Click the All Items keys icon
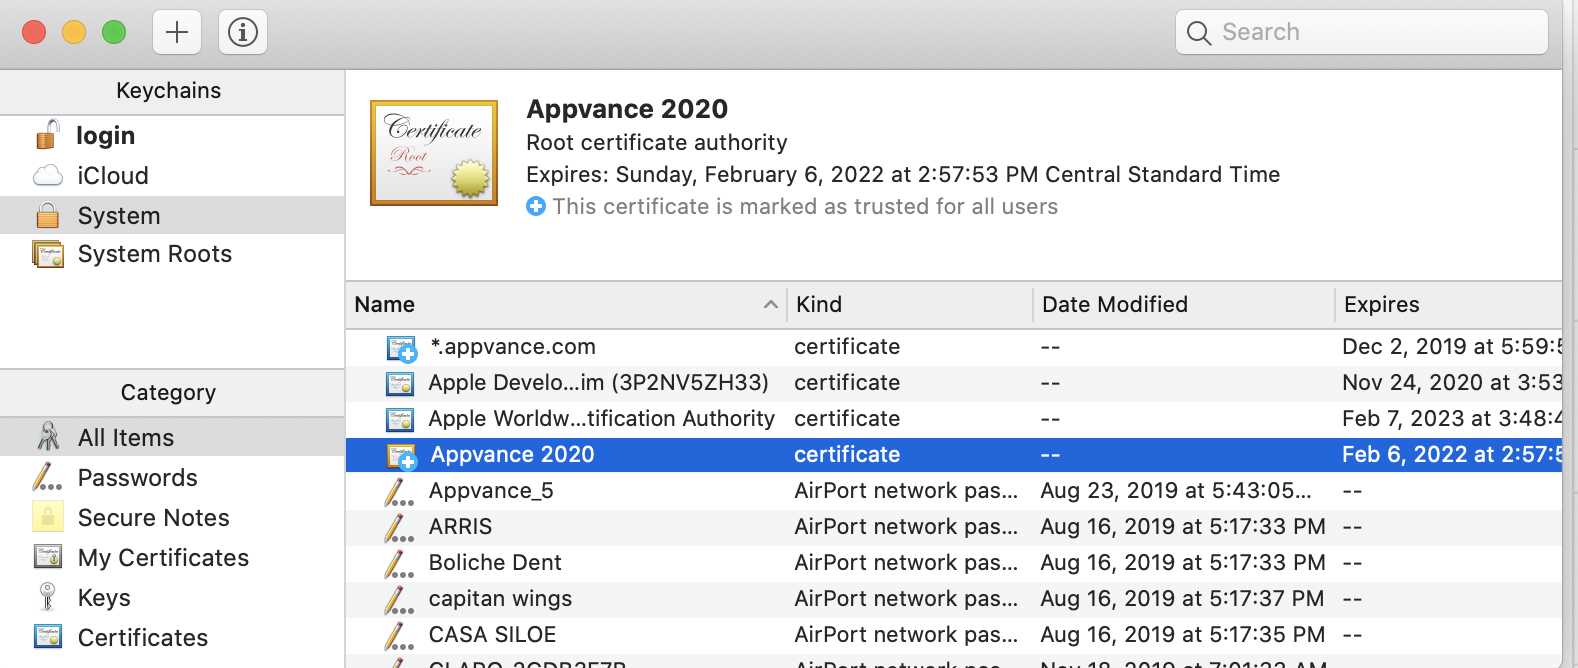 48,437
